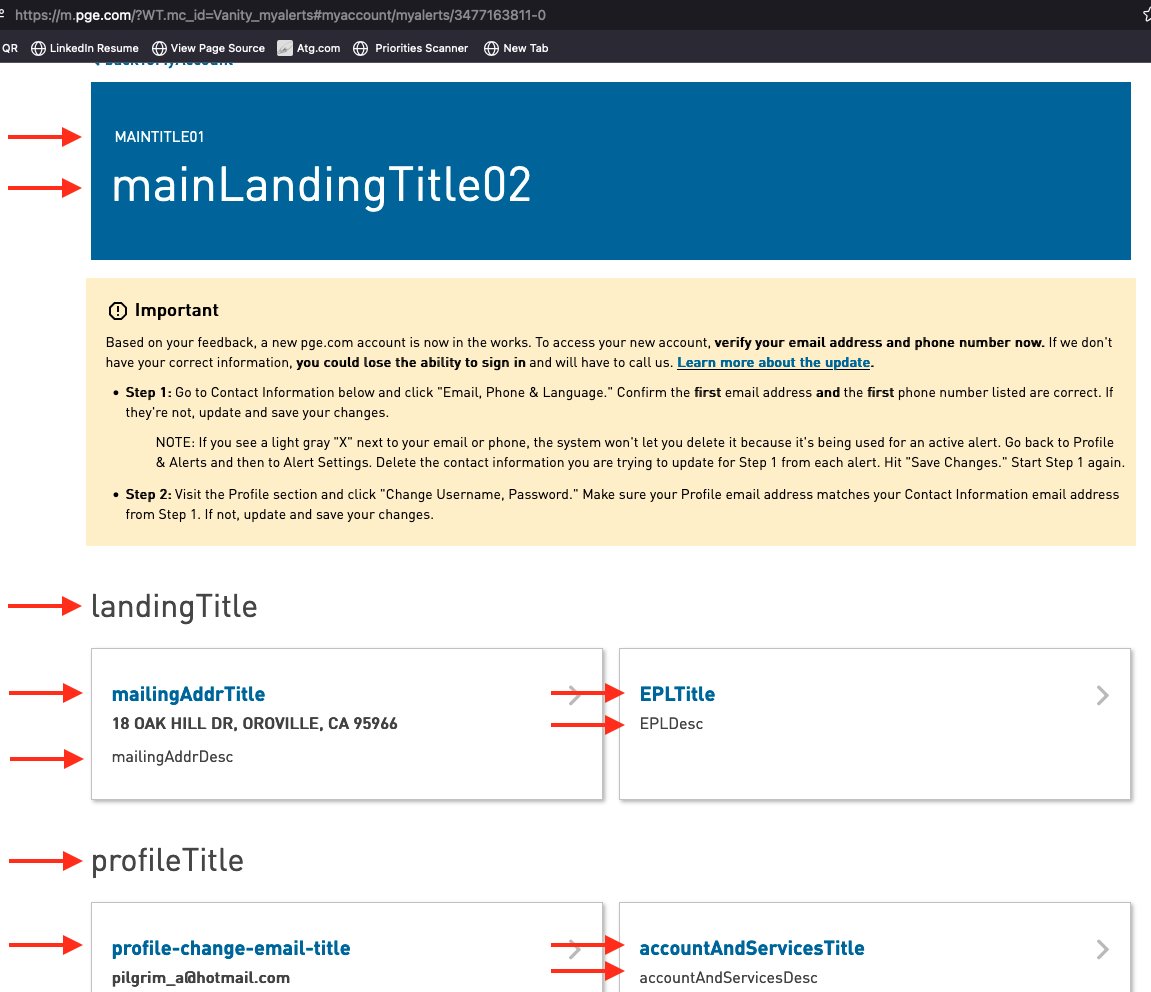Click the MAINTITLE01 label
This screenshot has height=992, width=1151.
(x=159, y=137)
